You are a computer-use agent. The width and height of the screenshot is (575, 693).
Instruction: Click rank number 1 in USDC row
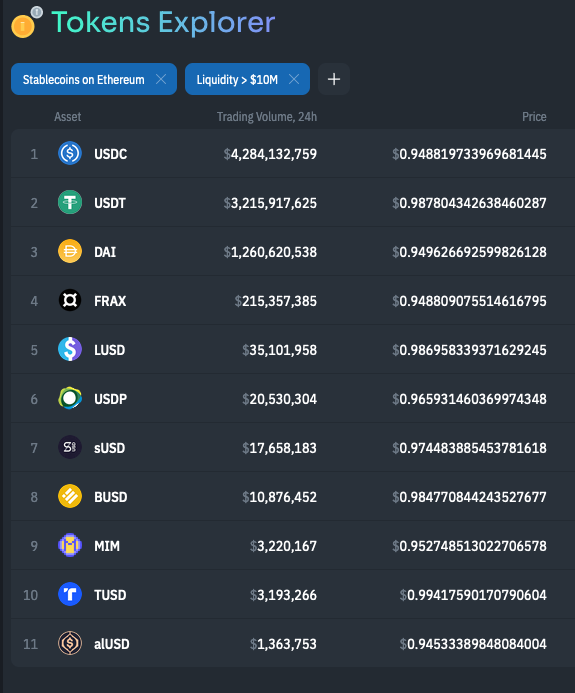click(x=34, y=154)
